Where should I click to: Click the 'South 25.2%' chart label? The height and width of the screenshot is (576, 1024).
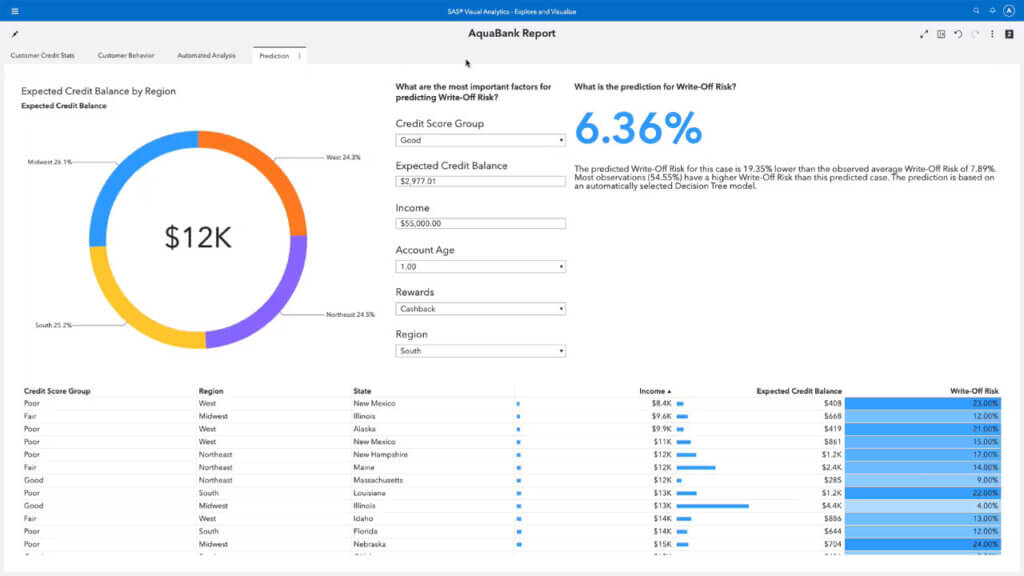coord(53,325)
